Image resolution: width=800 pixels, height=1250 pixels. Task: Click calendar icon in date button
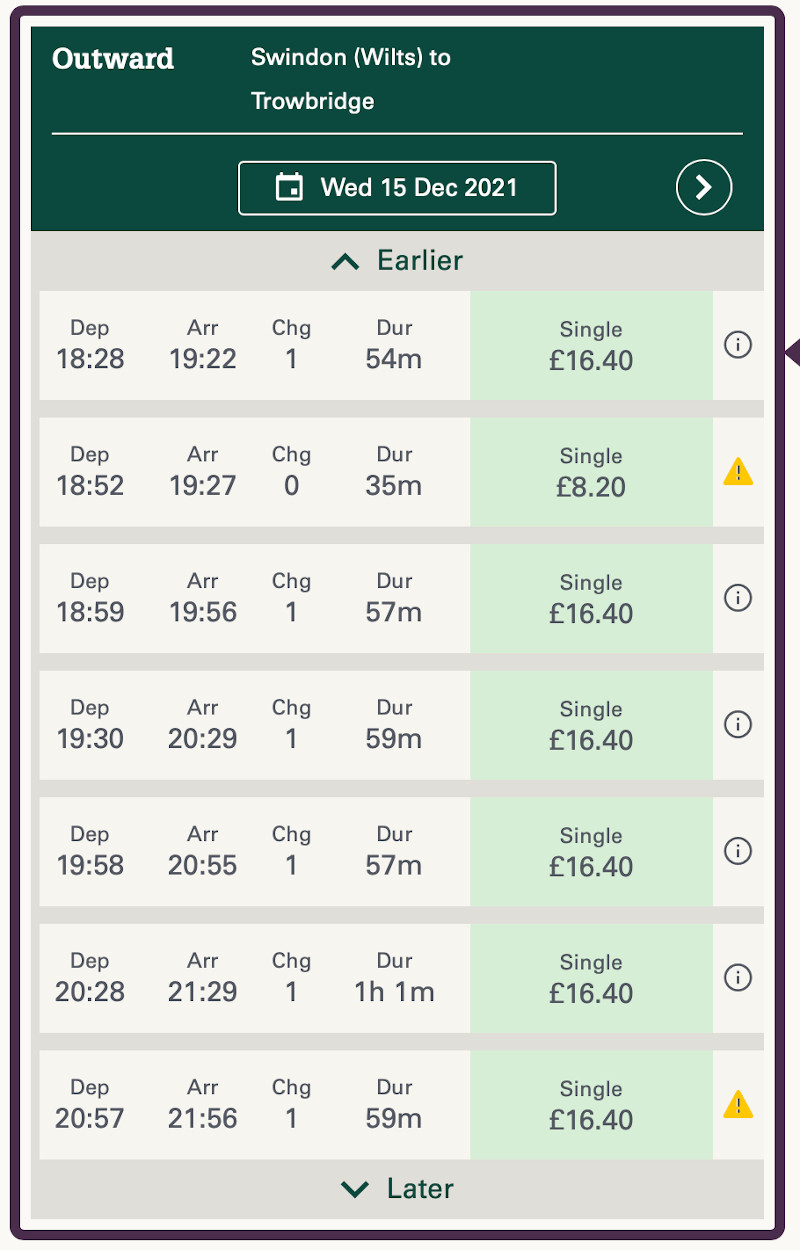tap(289, 187)
